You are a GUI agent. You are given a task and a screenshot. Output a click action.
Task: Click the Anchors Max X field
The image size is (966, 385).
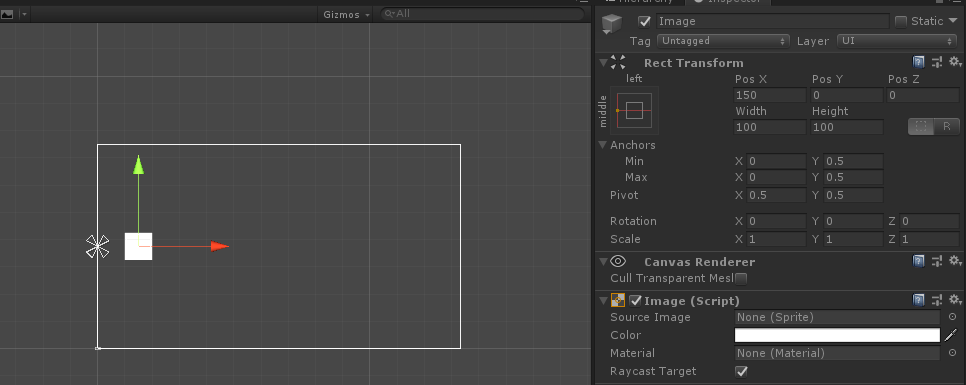pos(776,177)
